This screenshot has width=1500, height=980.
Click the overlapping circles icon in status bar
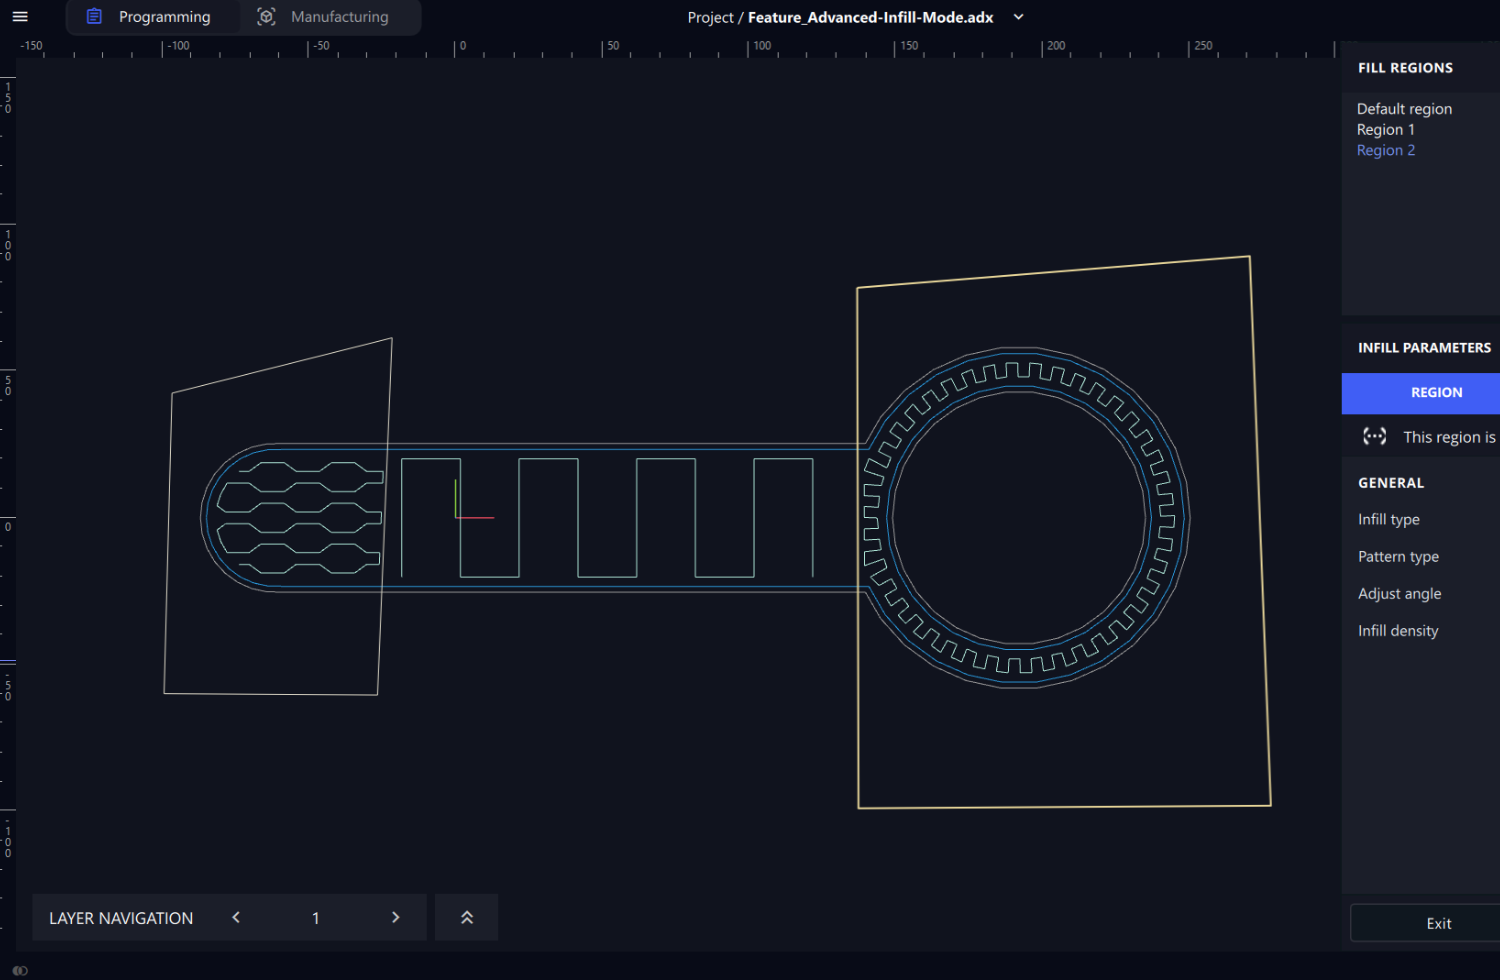pyautogui.click(x=20, y=970)
